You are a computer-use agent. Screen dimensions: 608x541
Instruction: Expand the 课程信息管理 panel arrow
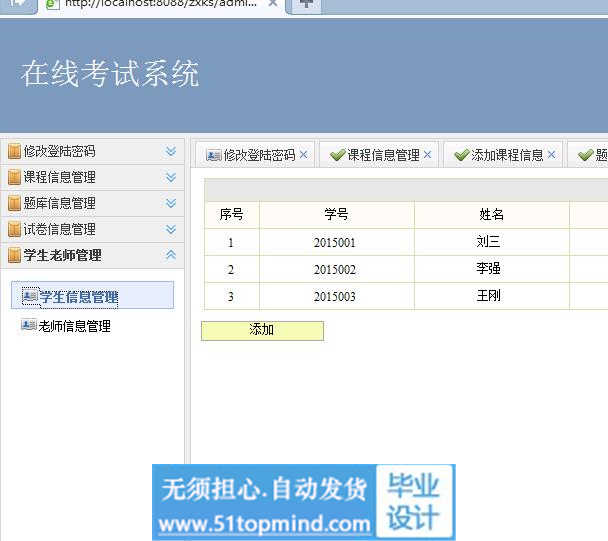point(171,178)
